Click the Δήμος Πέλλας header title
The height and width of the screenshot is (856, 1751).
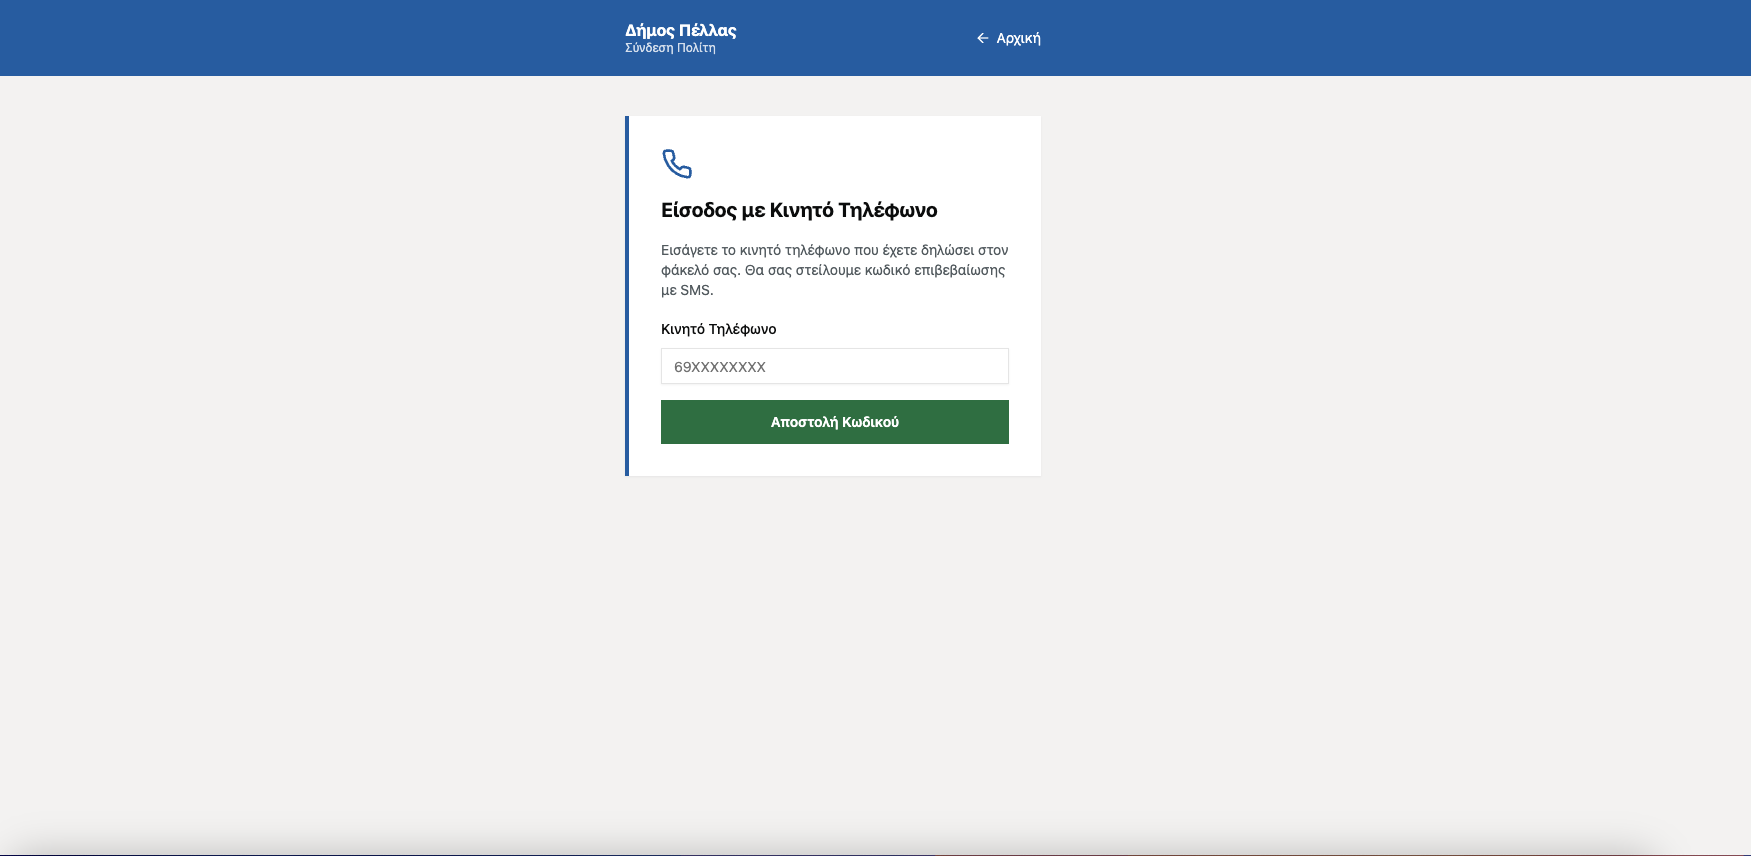[681, 30]
